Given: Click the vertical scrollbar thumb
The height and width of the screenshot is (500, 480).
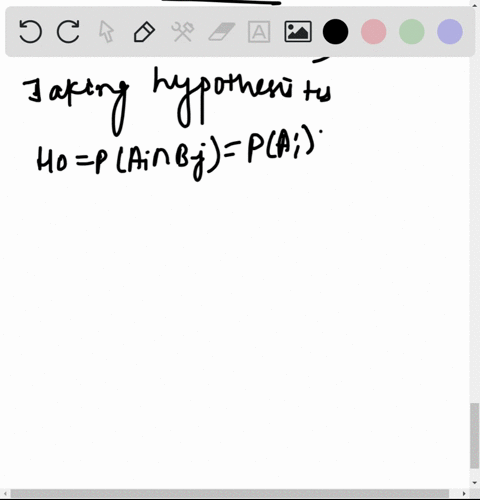Looking at the screenshot, I should pos(474,435).
